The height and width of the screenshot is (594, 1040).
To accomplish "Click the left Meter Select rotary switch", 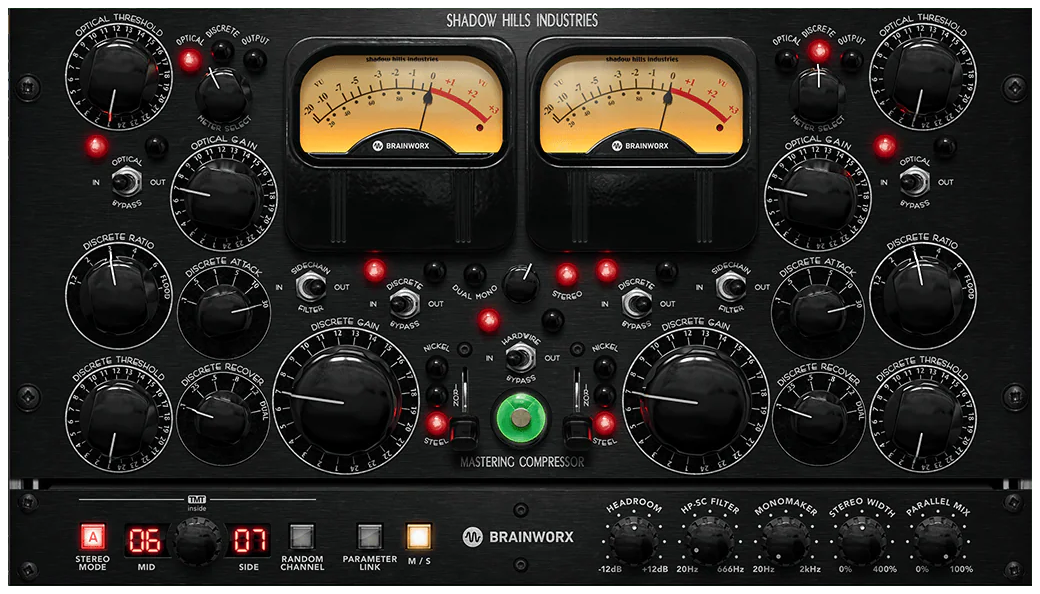I will 222,95.
